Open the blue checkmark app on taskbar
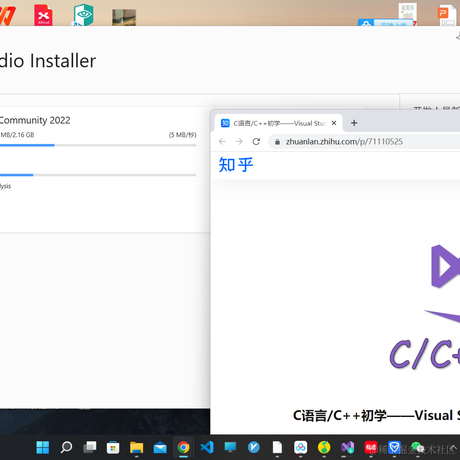460x460 pixels. (x=254, y=447)
